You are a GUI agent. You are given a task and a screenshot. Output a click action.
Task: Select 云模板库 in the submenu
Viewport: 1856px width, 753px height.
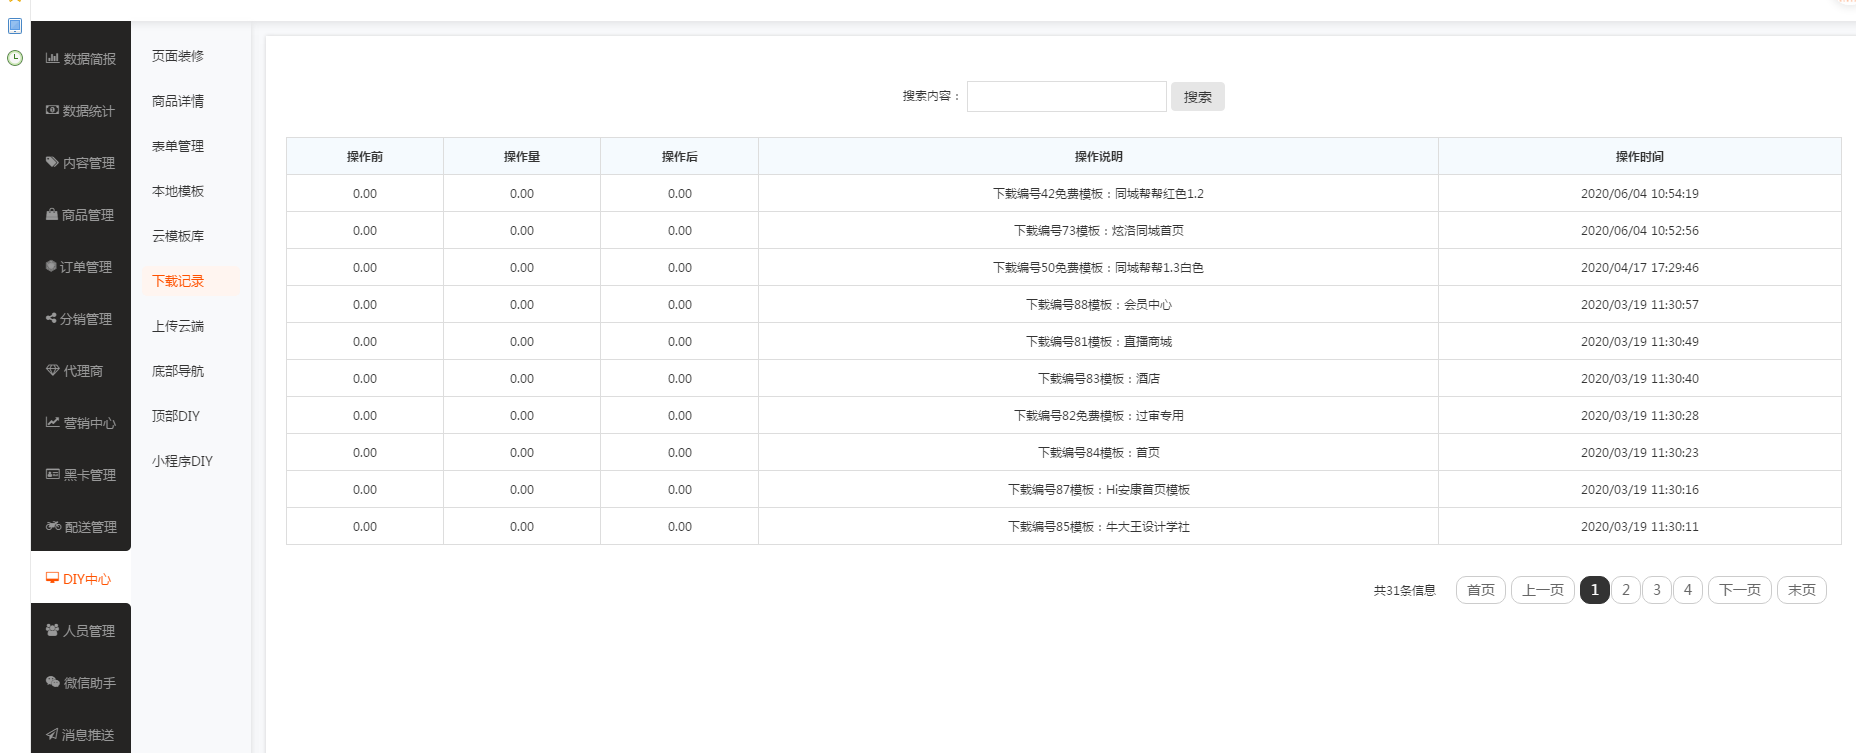[x=178, y=236]
